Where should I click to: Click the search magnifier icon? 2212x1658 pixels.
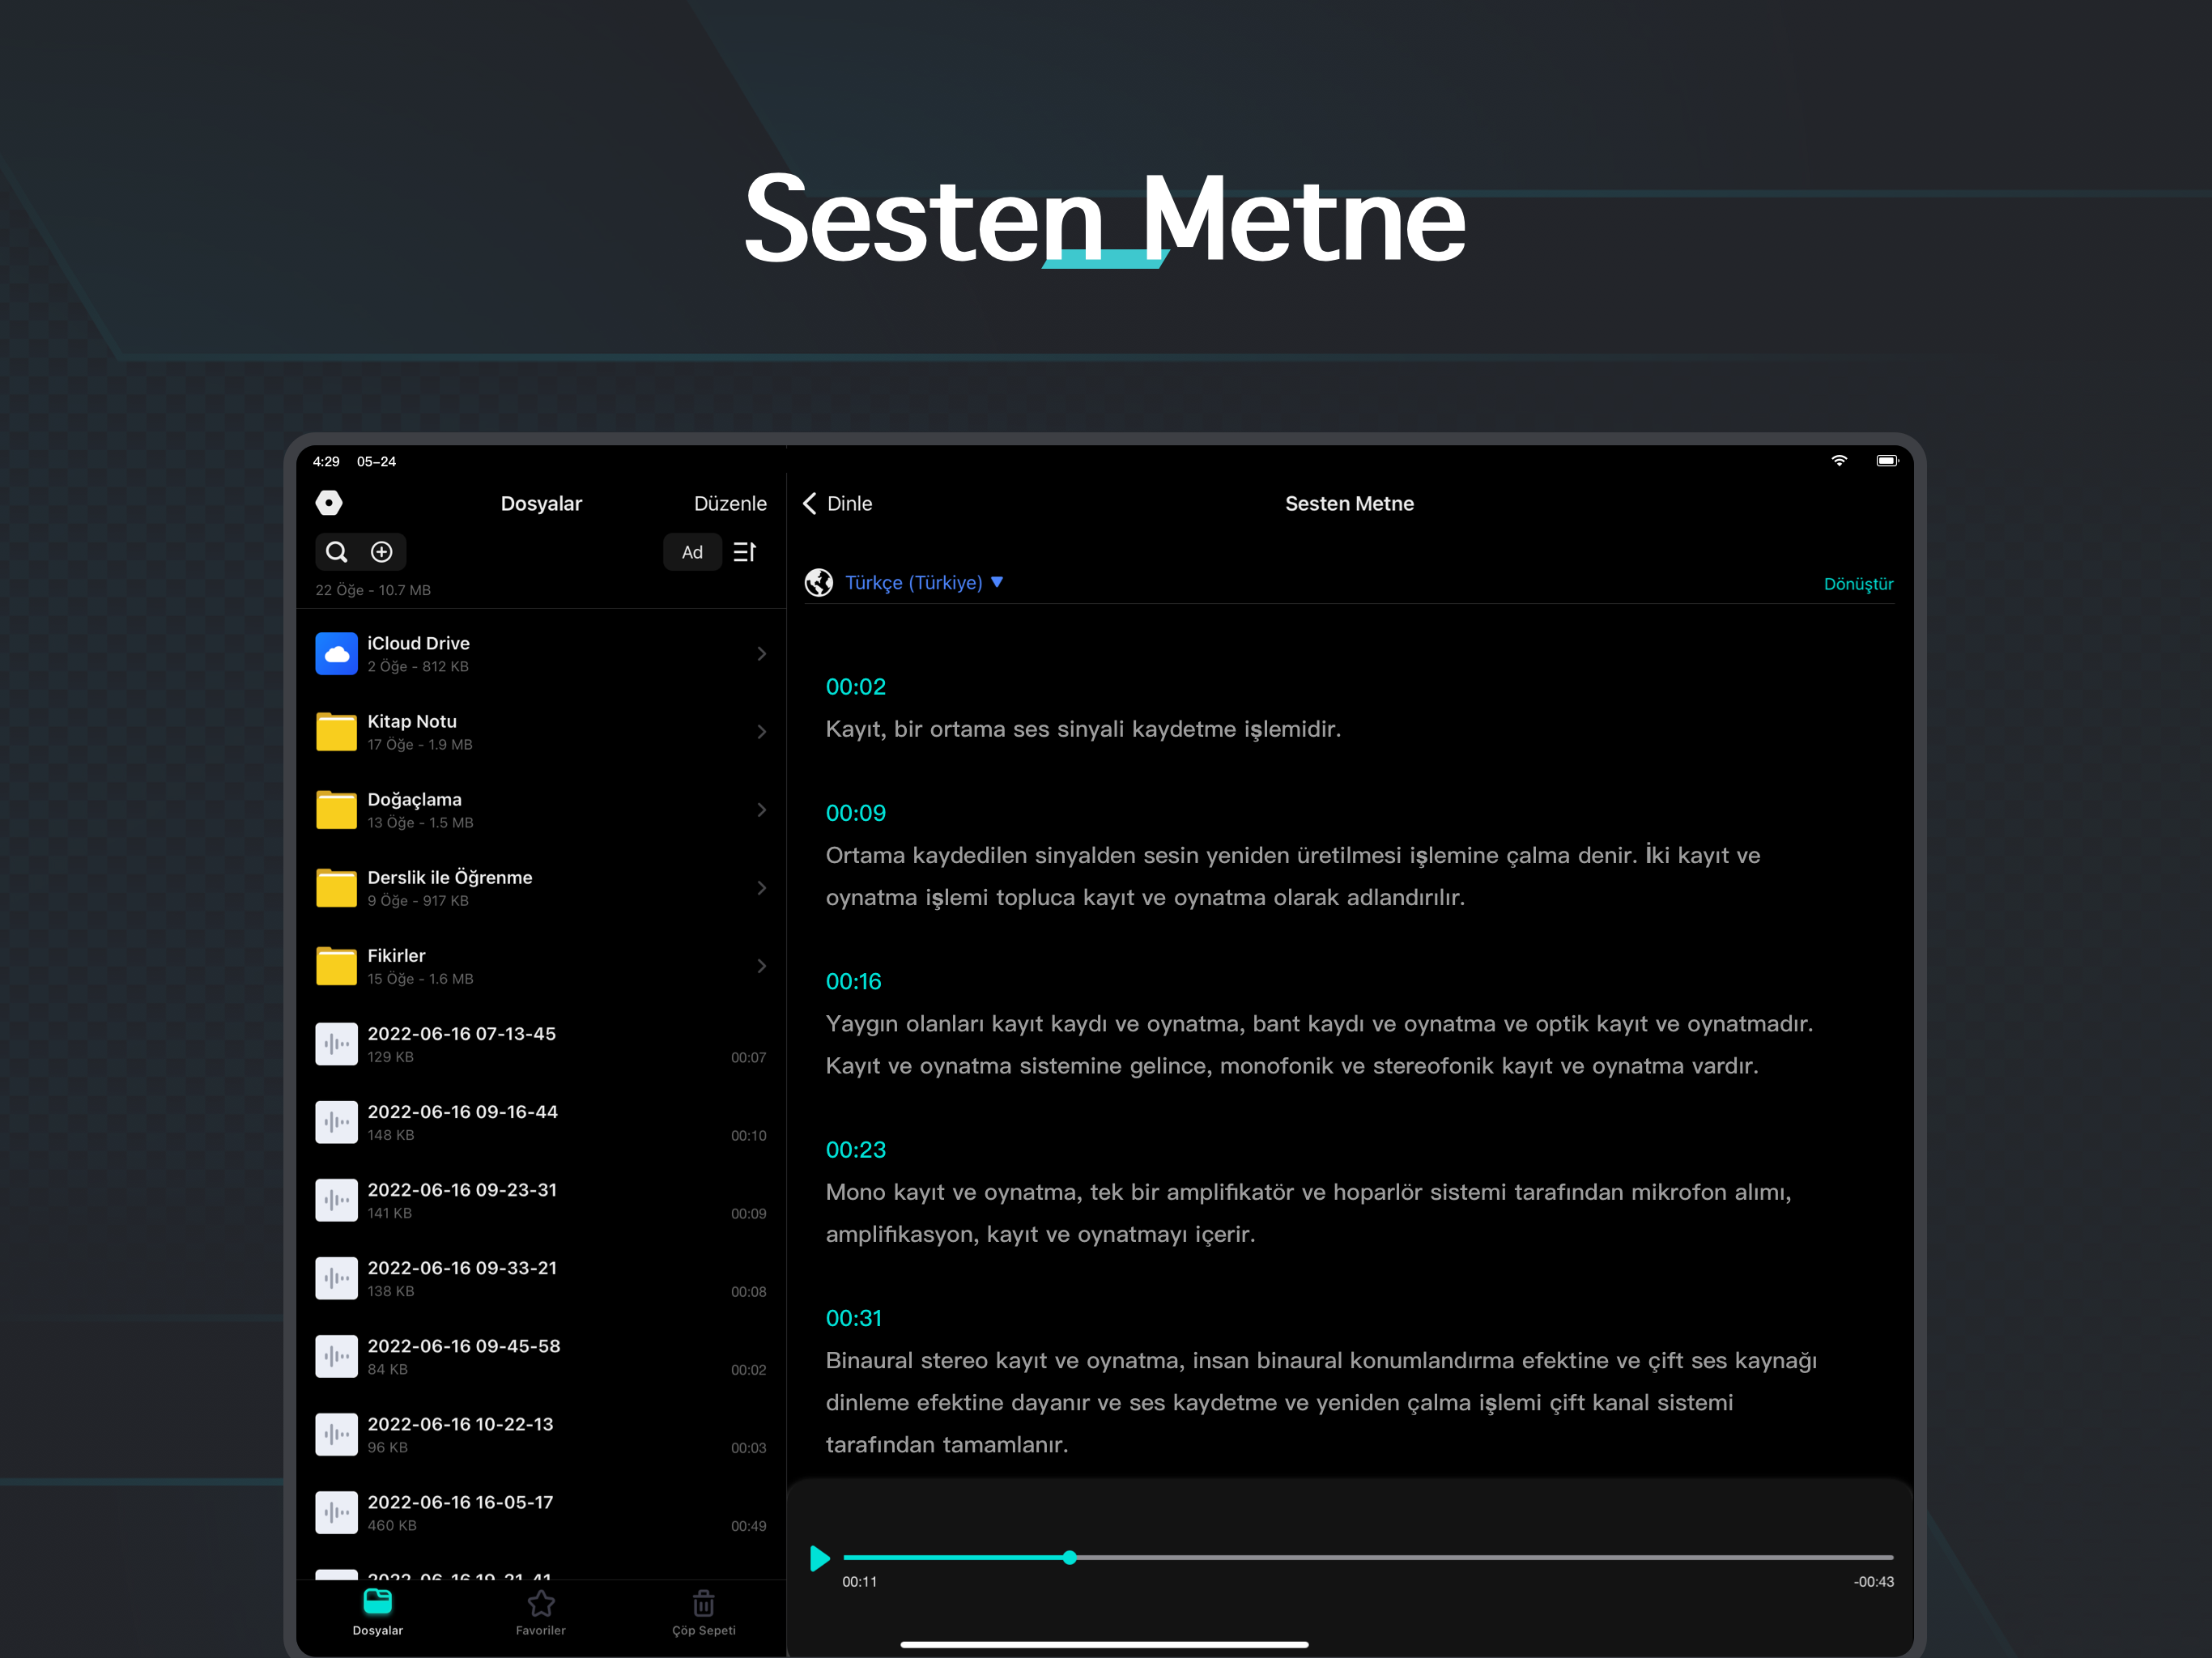click(x=337, y=552)
